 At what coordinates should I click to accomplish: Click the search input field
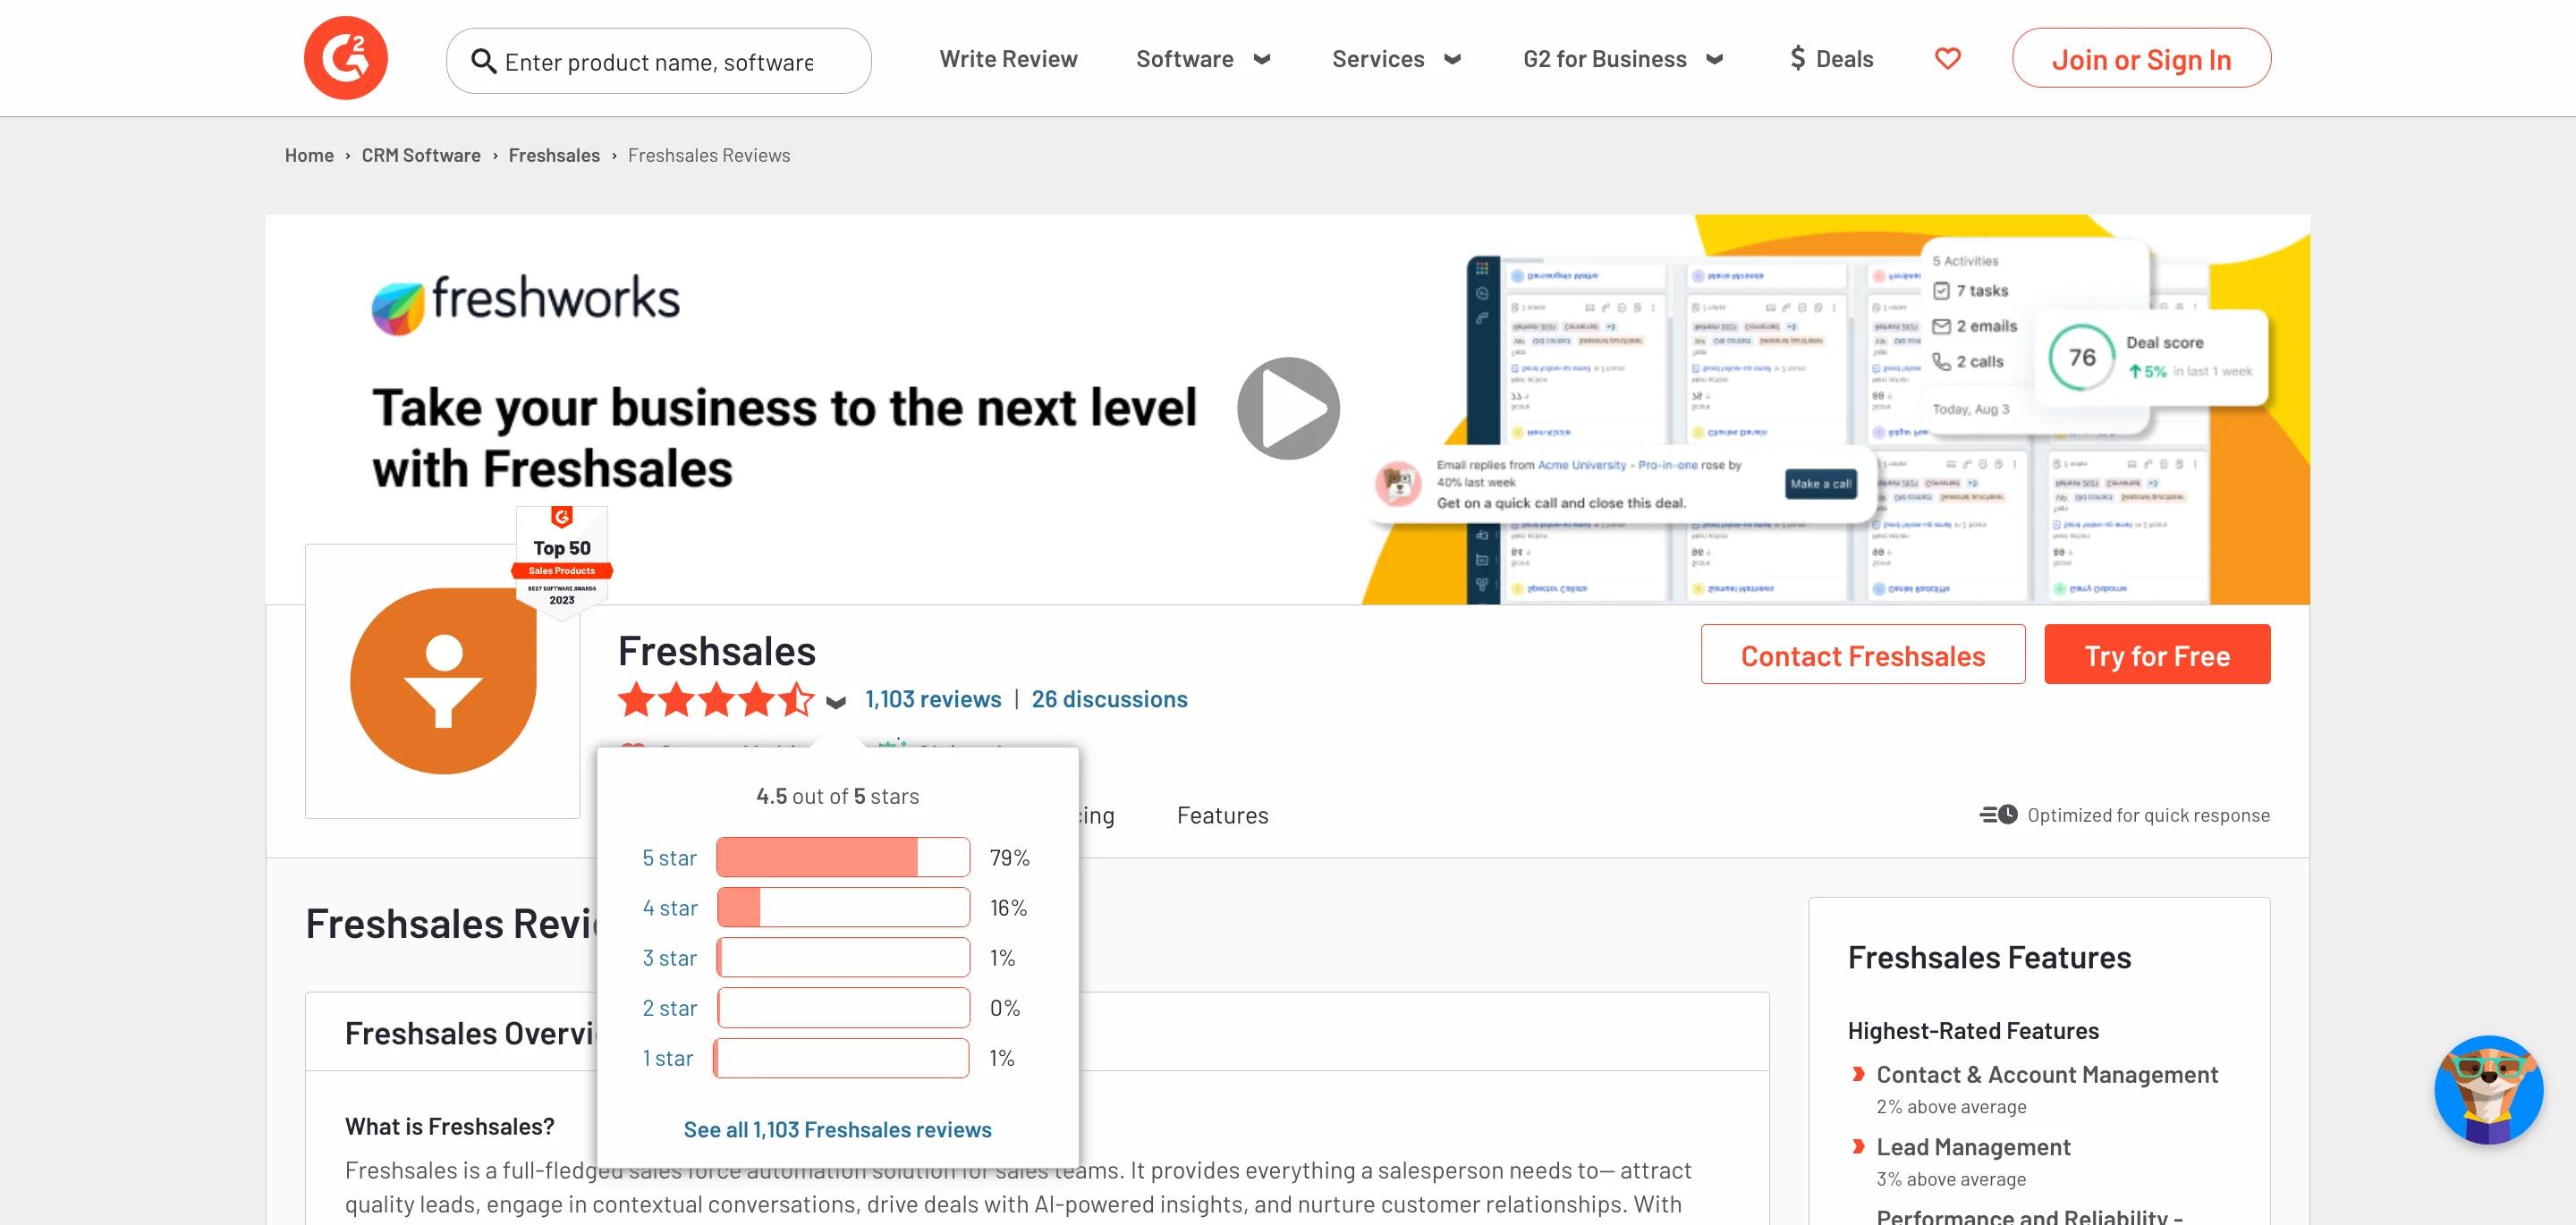click(660, 57)
